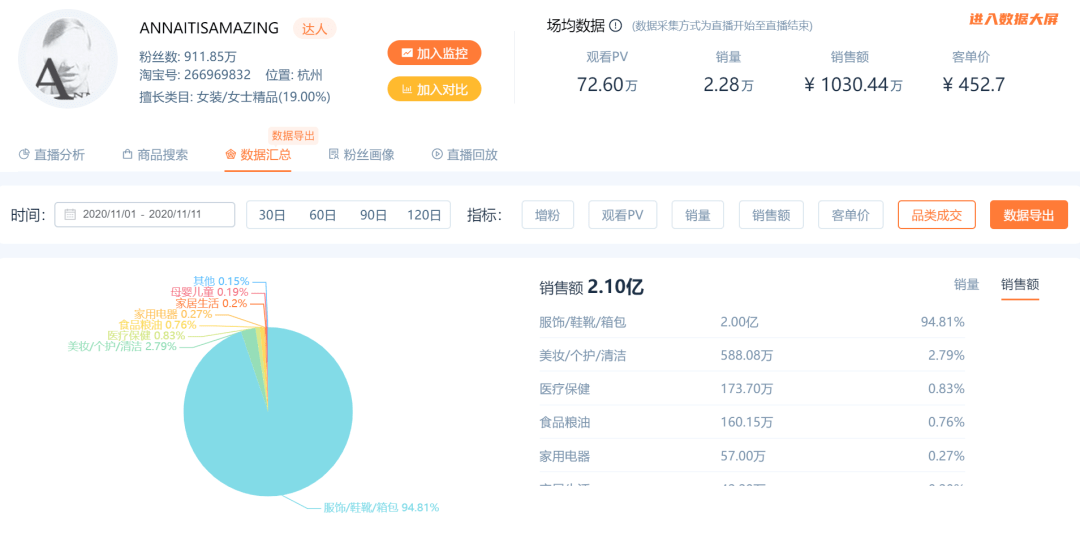1080x556 pixels.
Task: Open the info icon next to 场均数据
Action: pos(616,26)
